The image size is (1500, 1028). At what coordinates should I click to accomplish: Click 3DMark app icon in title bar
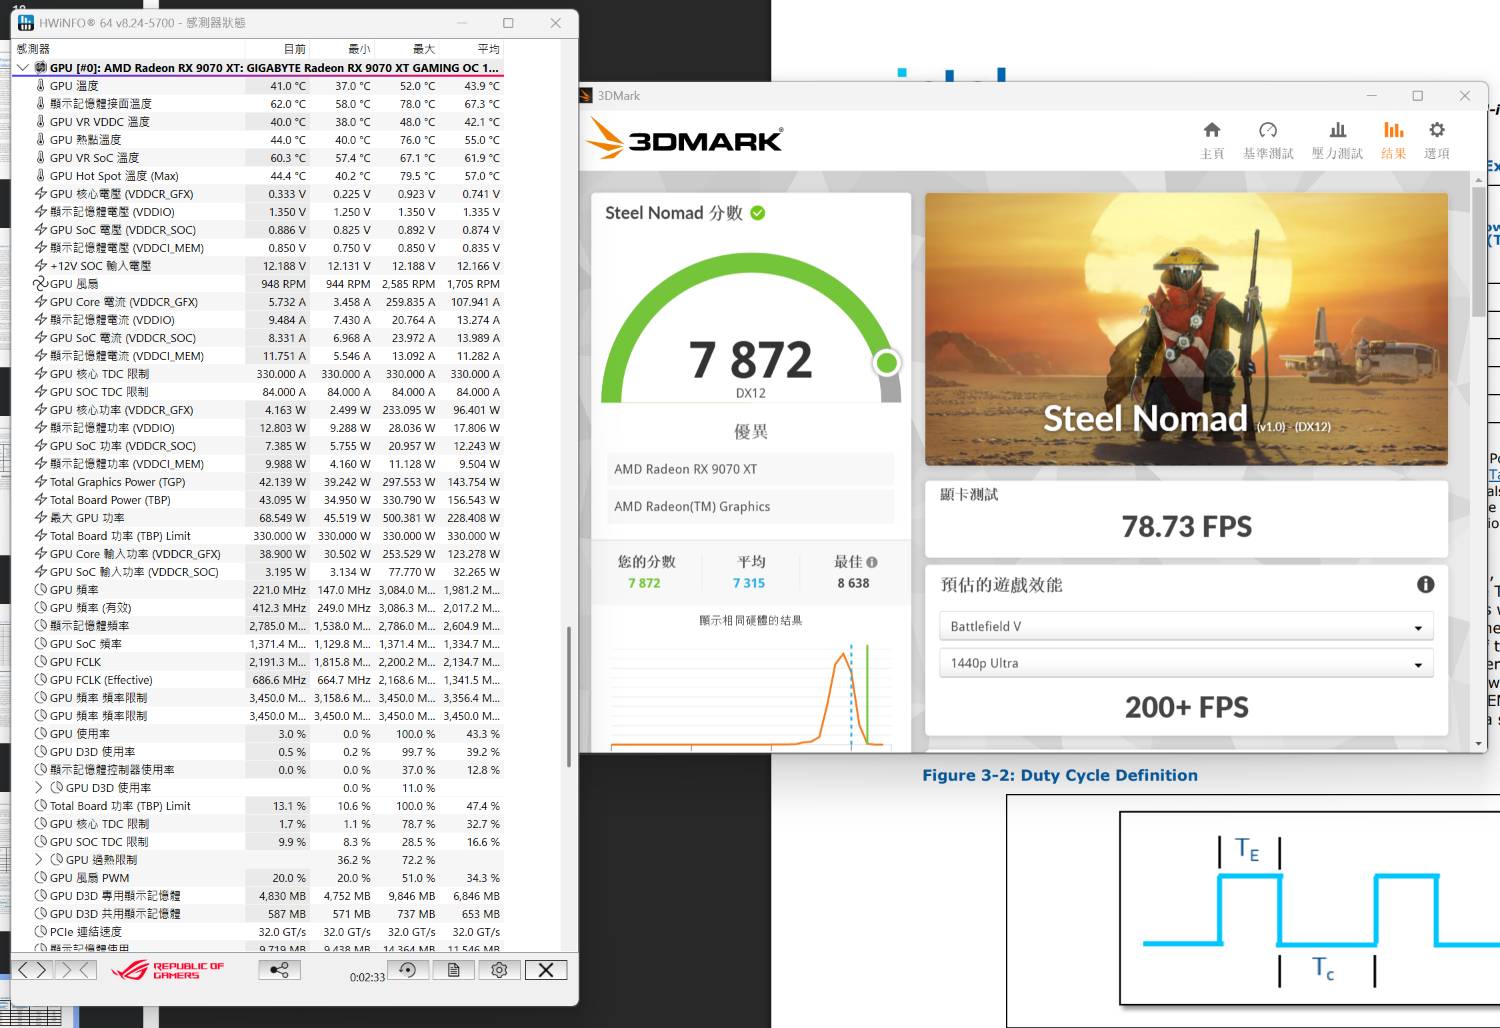(587, 96)
